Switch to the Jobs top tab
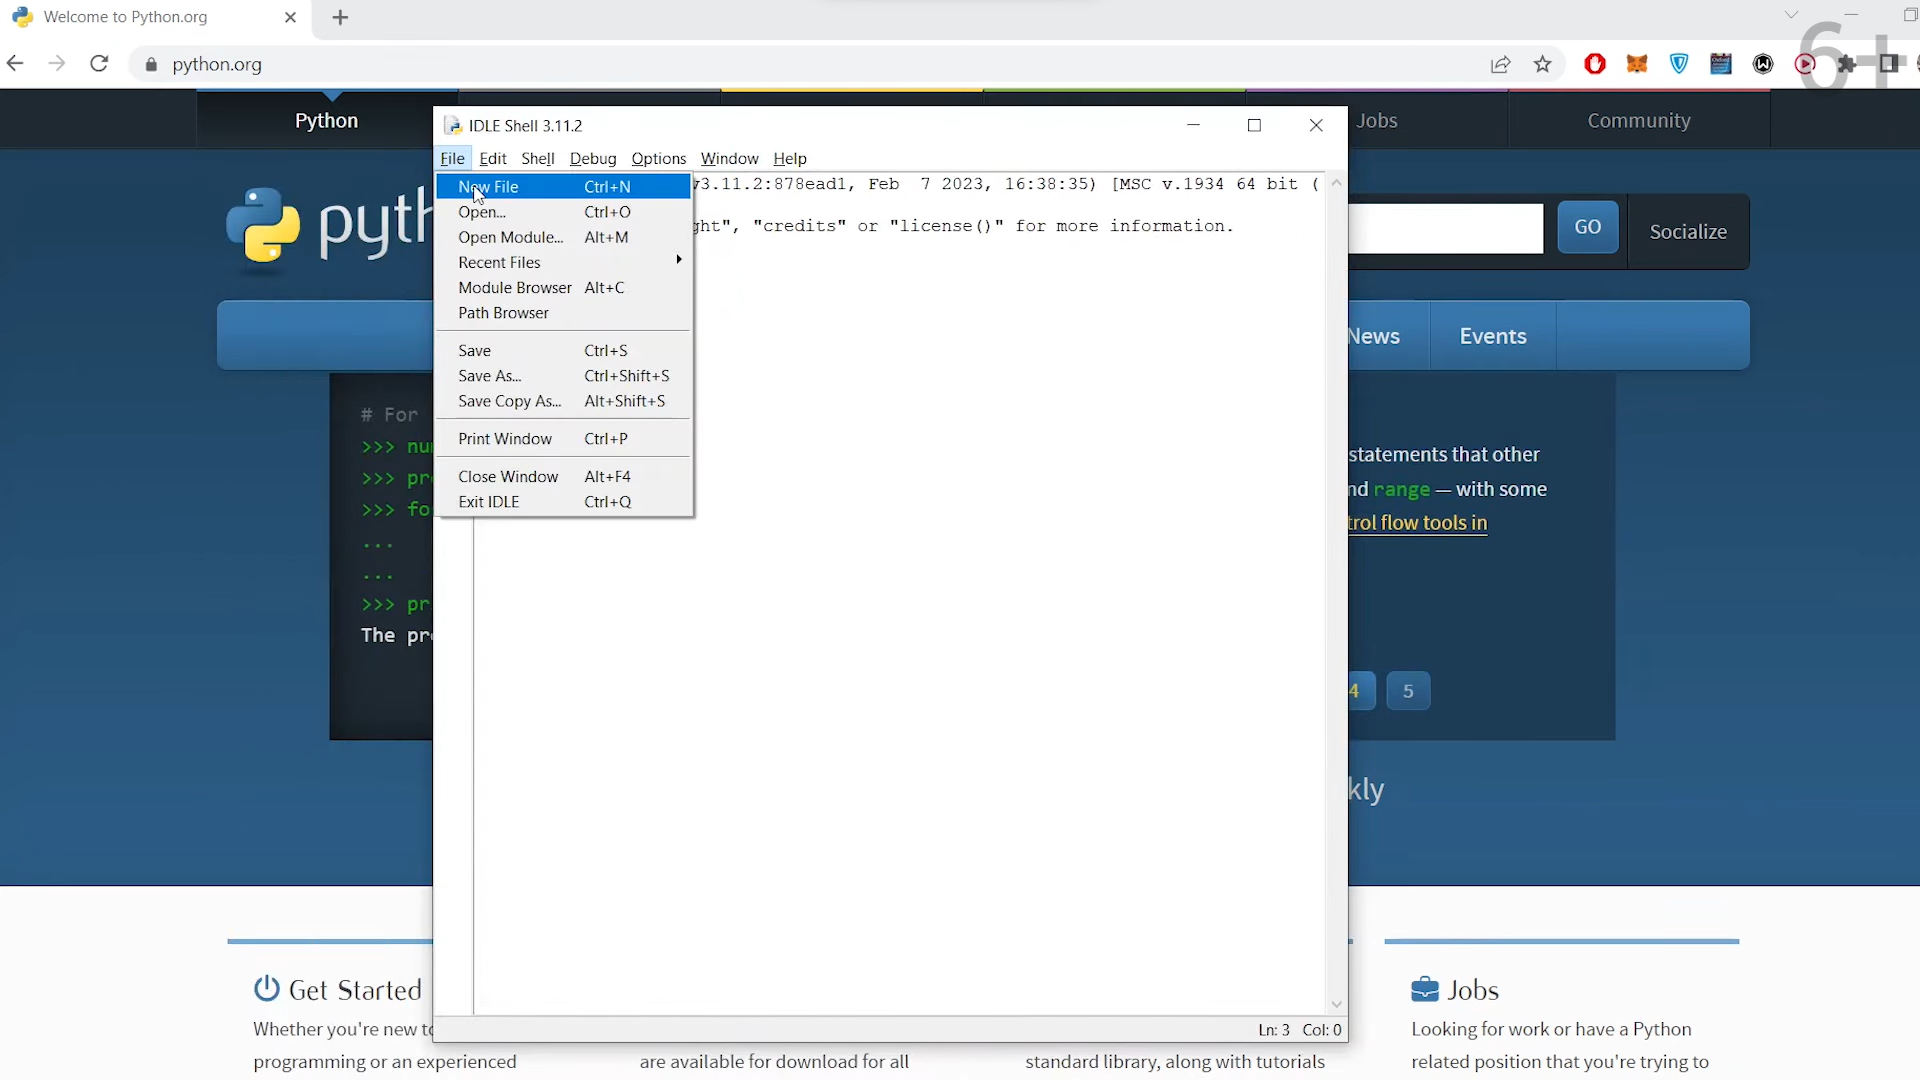The width and height of the screenshot is (1920, 1080). point(1428,120)
